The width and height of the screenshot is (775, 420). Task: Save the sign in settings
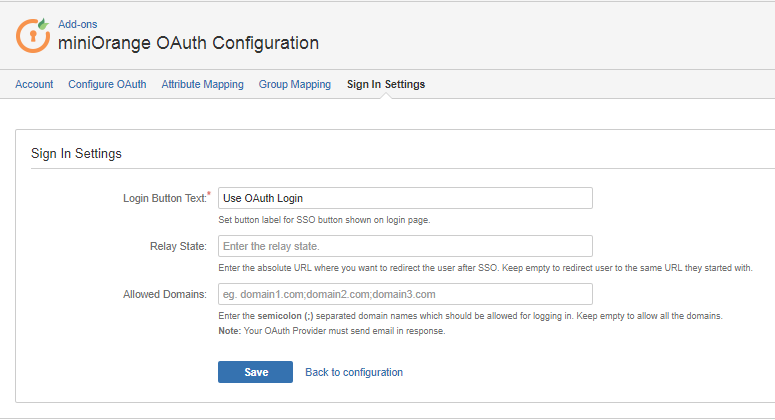point(256,372)
